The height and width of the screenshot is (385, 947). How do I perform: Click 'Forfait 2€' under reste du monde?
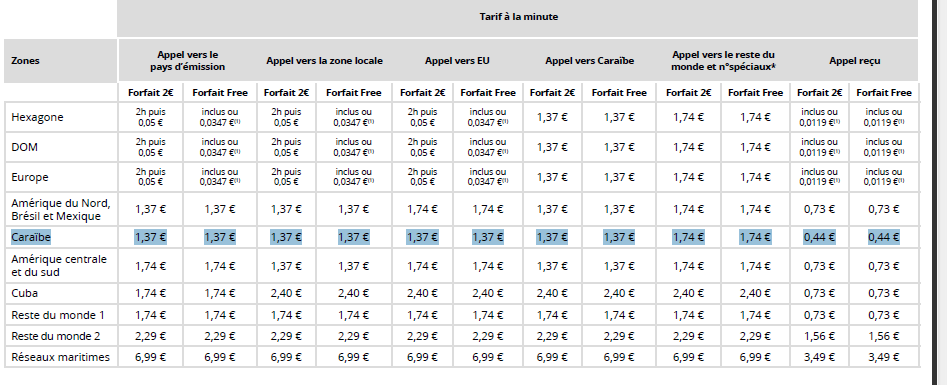pos(689,92)
